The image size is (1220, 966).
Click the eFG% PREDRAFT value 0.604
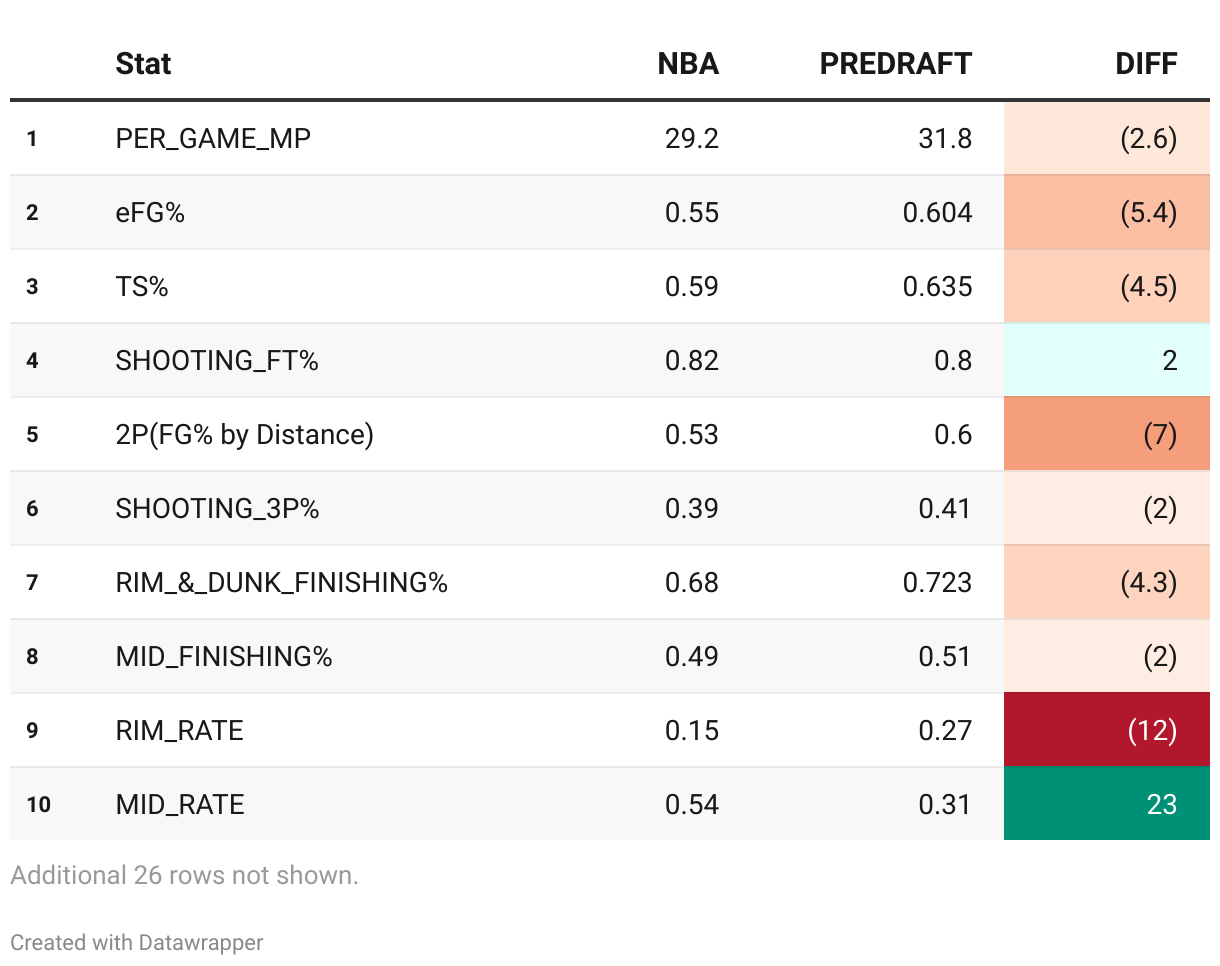pyautogui.click(x=937, y=212)
